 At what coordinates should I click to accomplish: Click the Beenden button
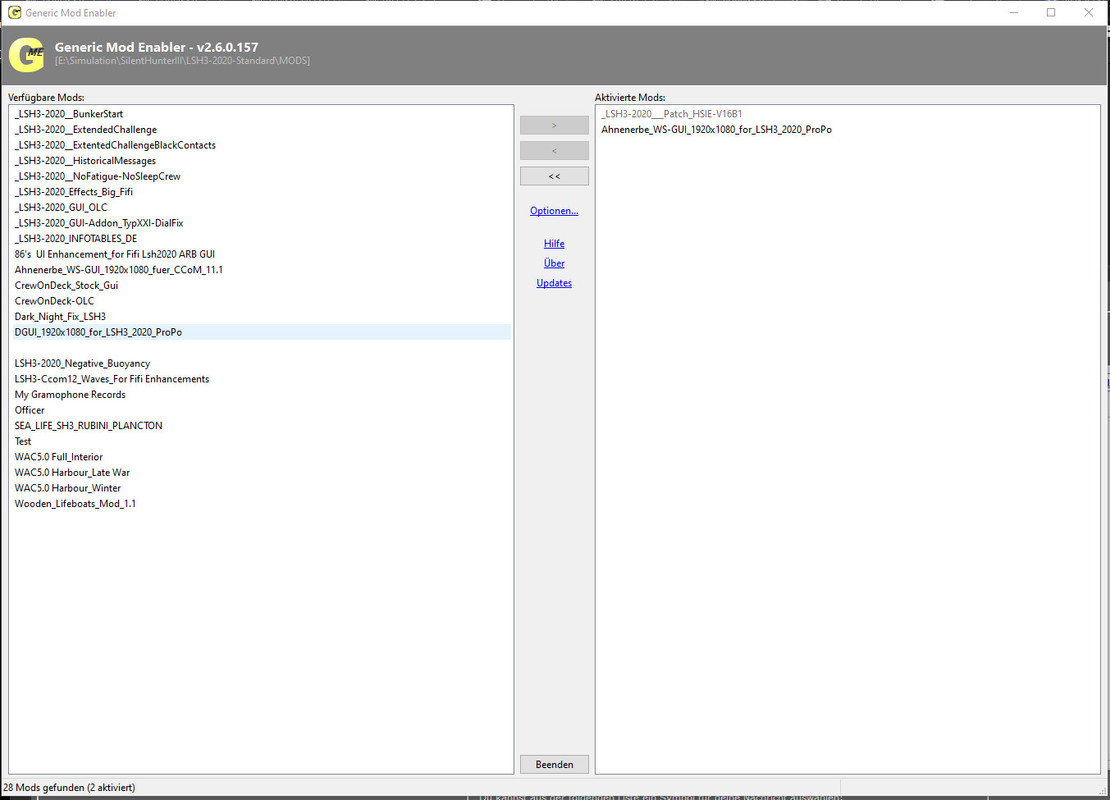pyautogui.click(x=554, y=765)
